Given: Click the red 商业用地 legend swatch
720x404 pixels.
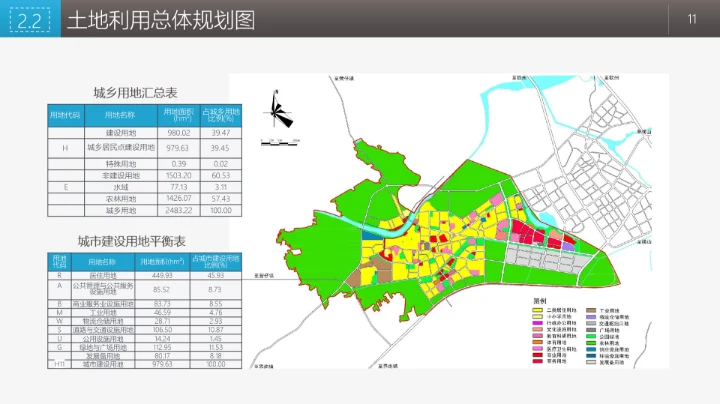Looking at the screenshot, I should [538, 355].
